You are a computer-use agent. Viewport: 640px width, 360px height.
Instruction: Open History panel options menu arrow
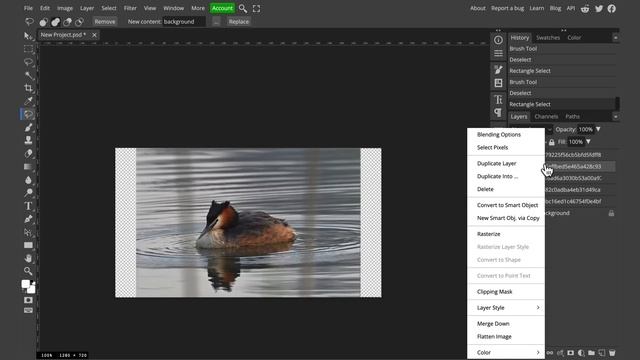pos(616,38)
